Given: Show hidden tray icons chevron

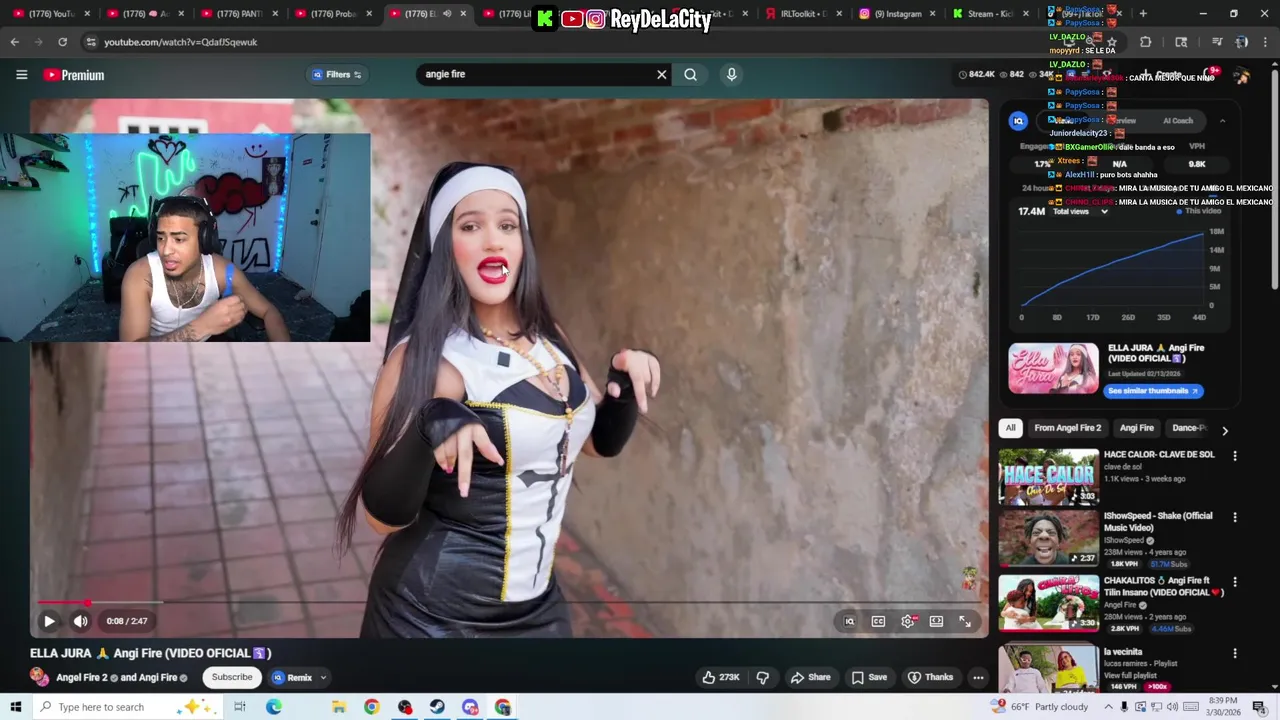Looking at the screenshot, I should pos(1108,707).
